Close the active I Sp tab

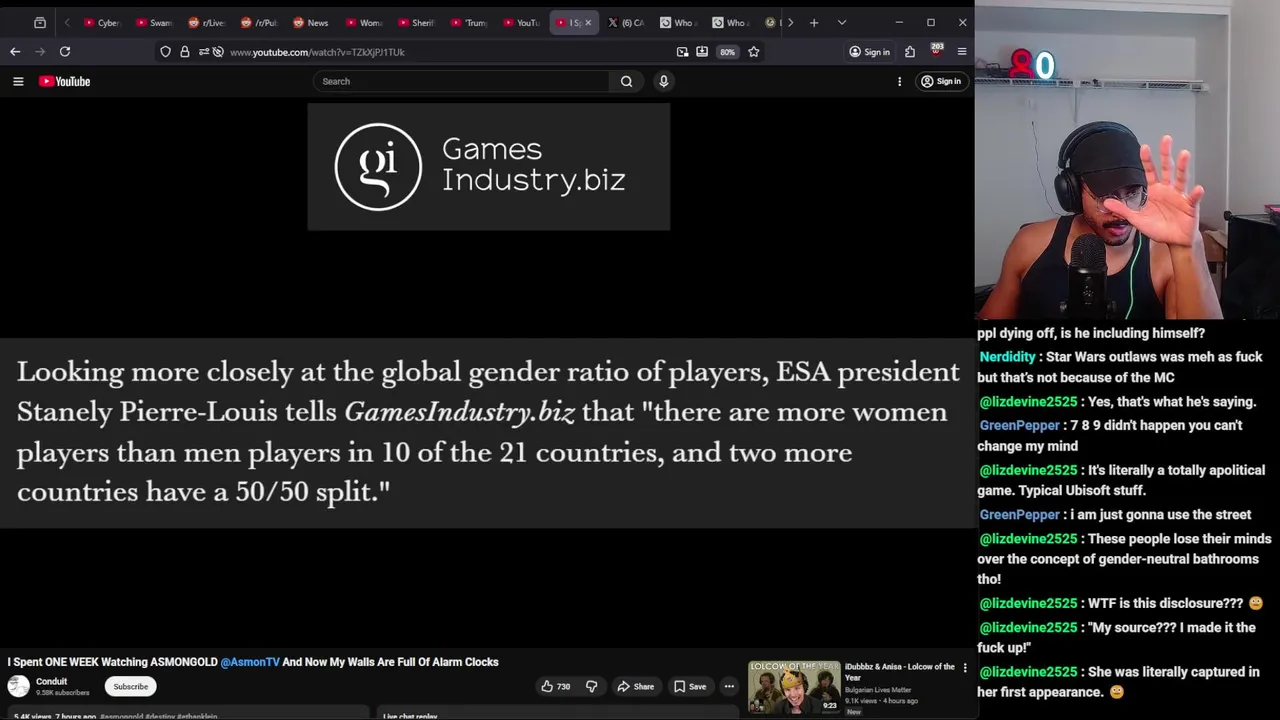coord(588,22)
